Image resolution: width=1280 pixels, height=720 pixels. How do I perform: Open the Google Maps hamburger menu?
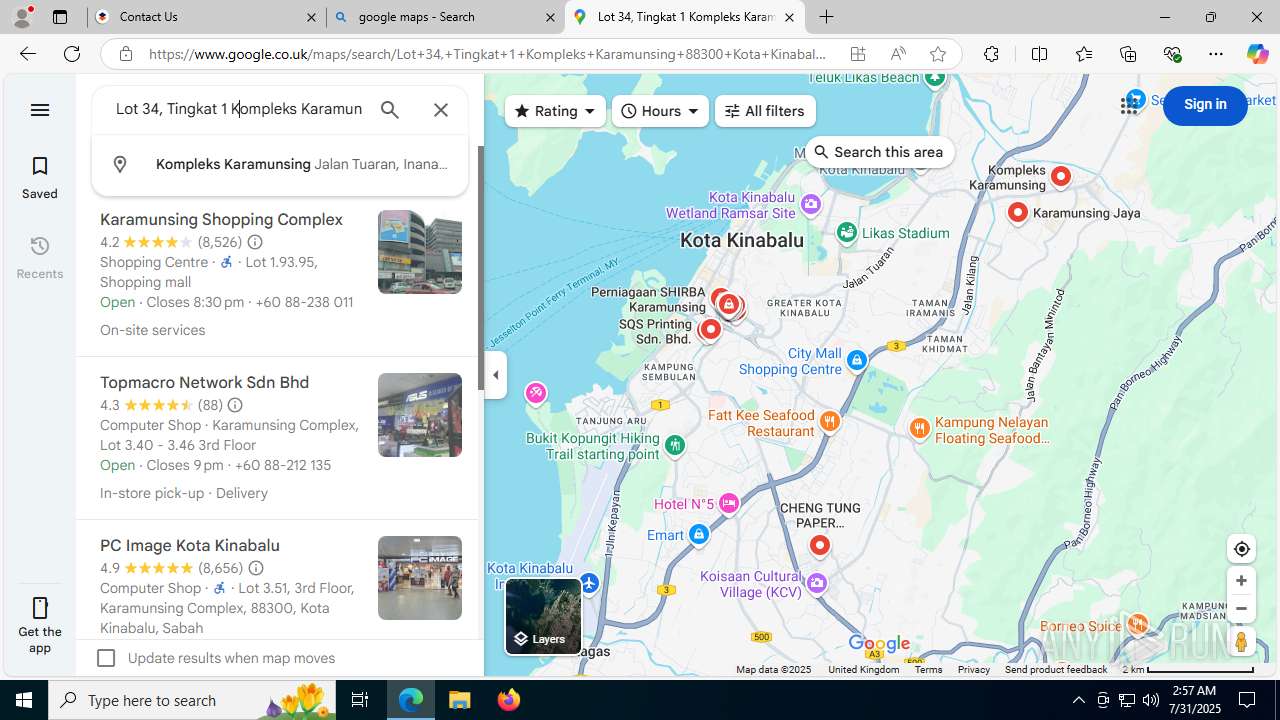40,110
